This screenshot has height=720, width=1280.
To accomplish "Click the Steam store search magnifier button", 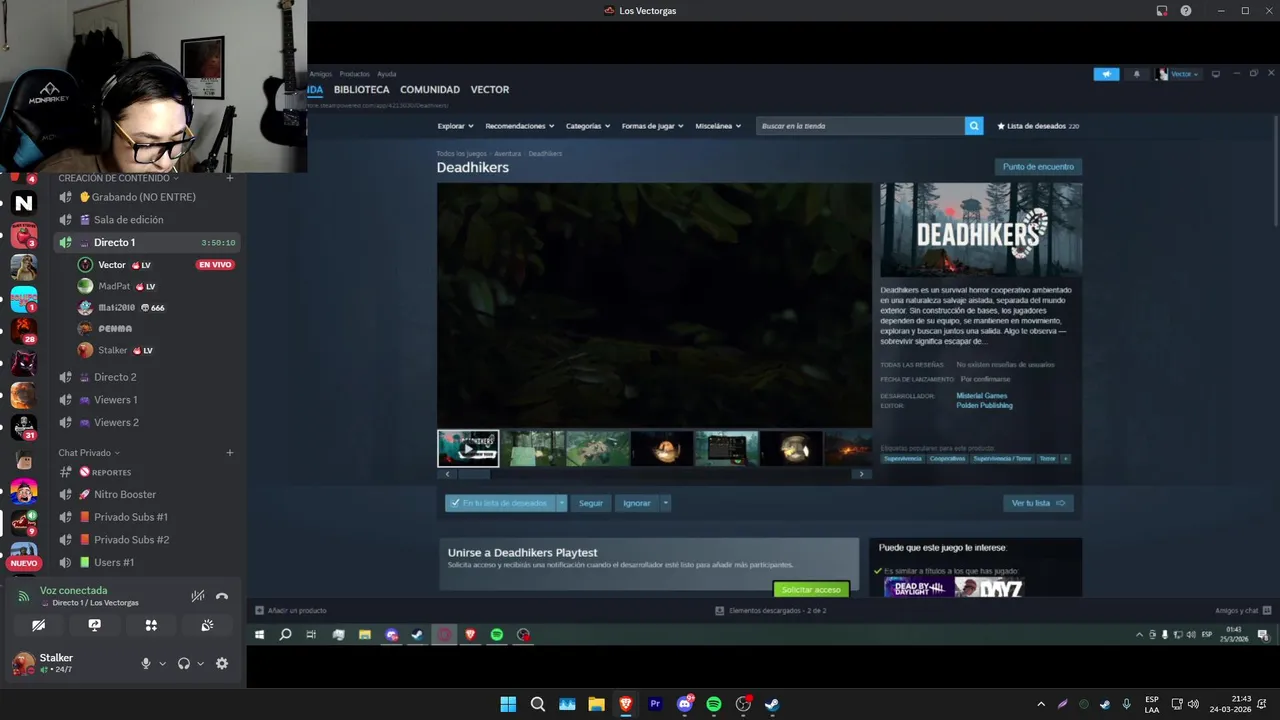I will tap(974, 126).
